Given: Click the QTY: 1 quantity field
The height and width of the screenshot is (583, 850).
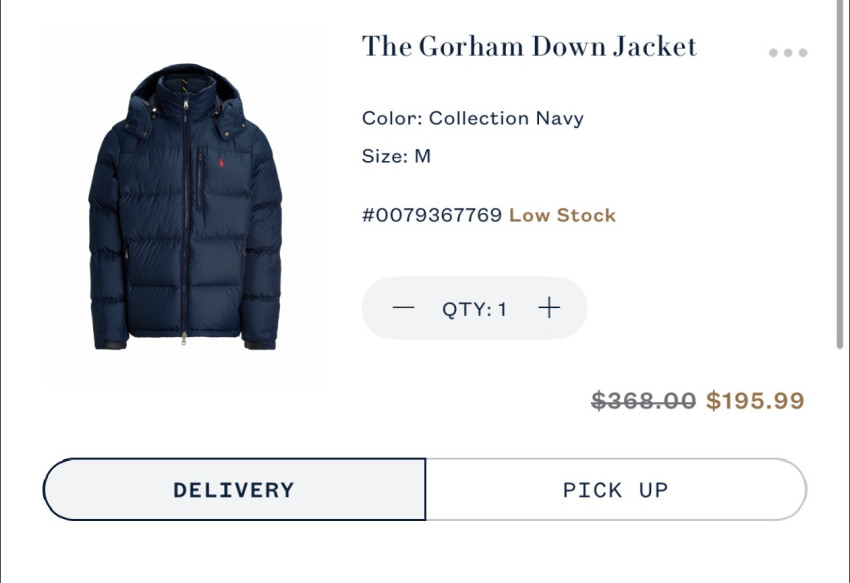Looking at the screenshot, I should 475,309.
